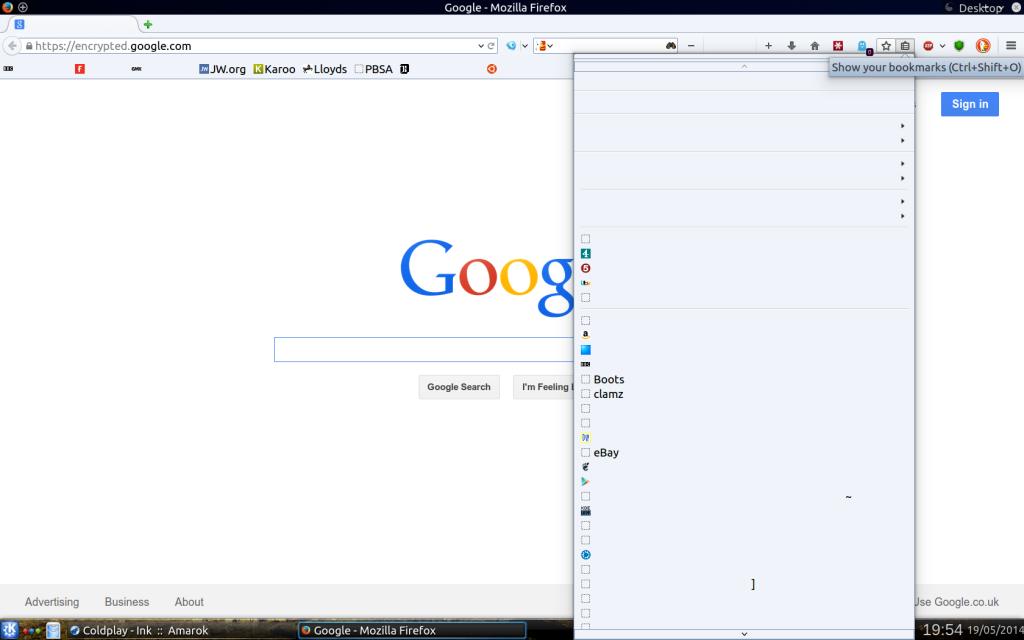Click the Sign in button
The height and width of the screenshot is (640, 1024).
click(969, 104)
